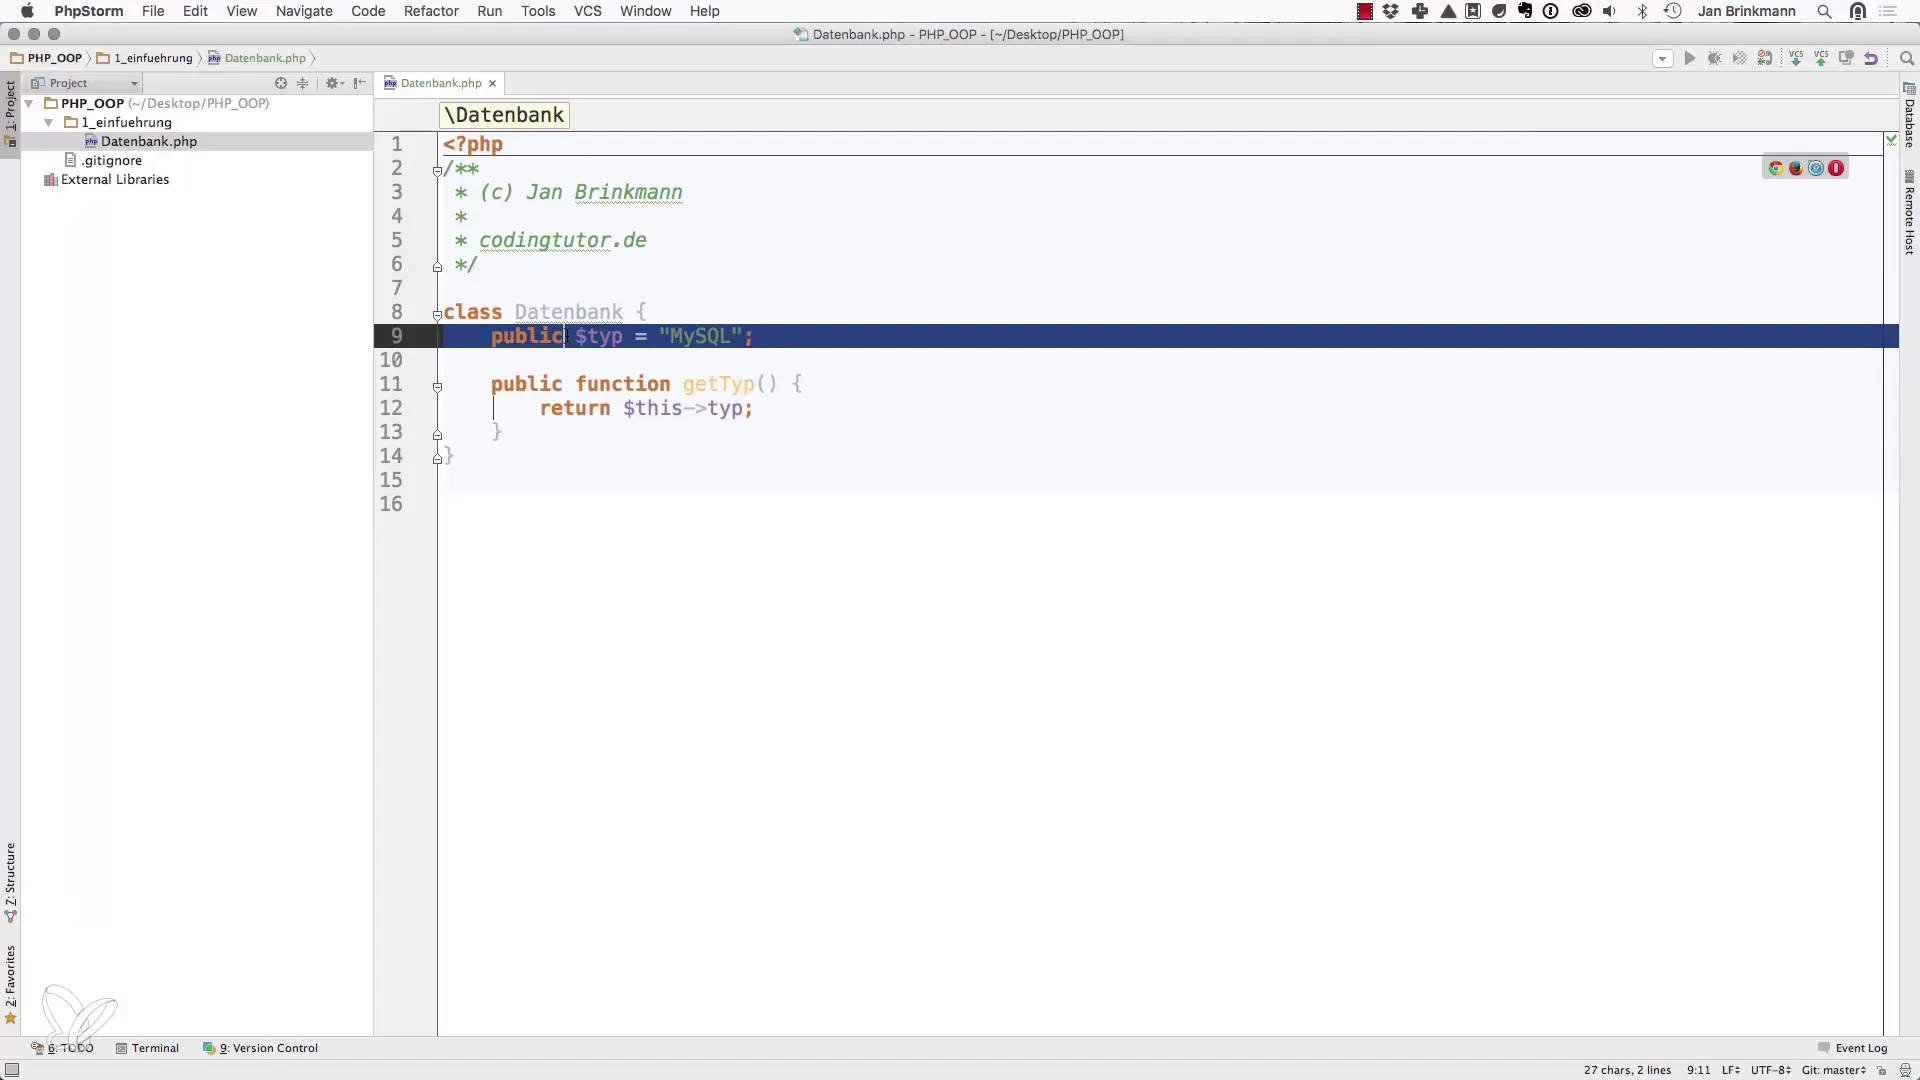The width and height of the screenshot is (1920, 1080).
Task: Open the inspections profile icon in status bar
Action: (x=1905, y=1070)
